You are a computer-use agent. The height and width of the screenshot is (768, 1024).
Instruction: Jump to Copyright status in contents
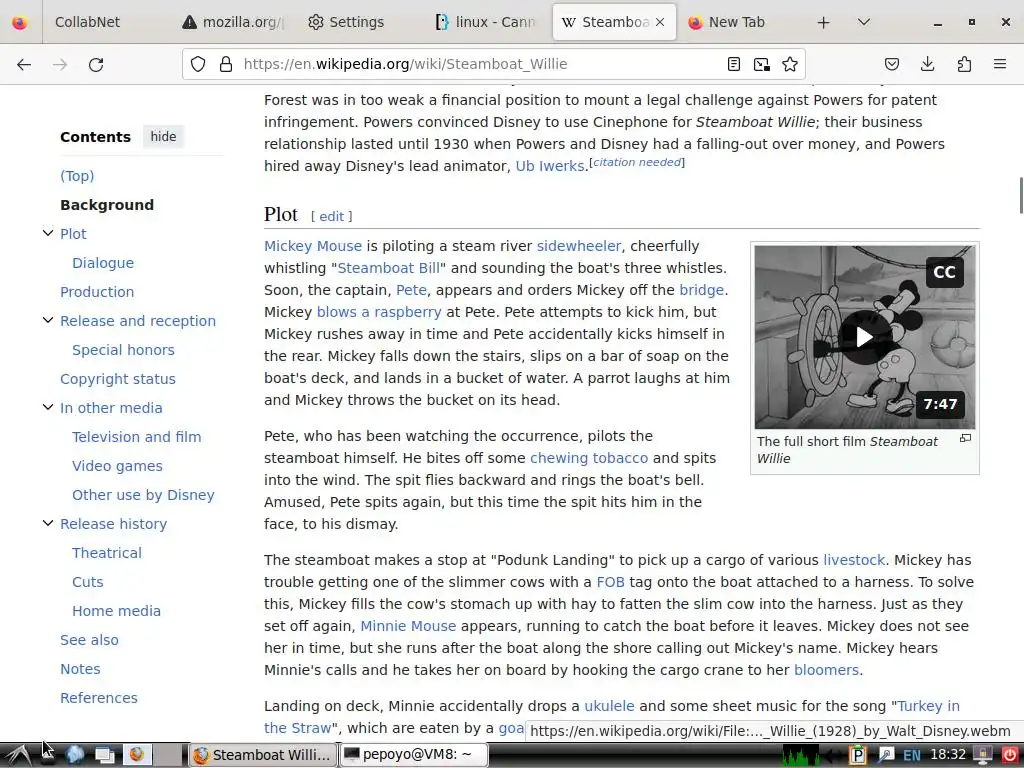tap(118, 379)
